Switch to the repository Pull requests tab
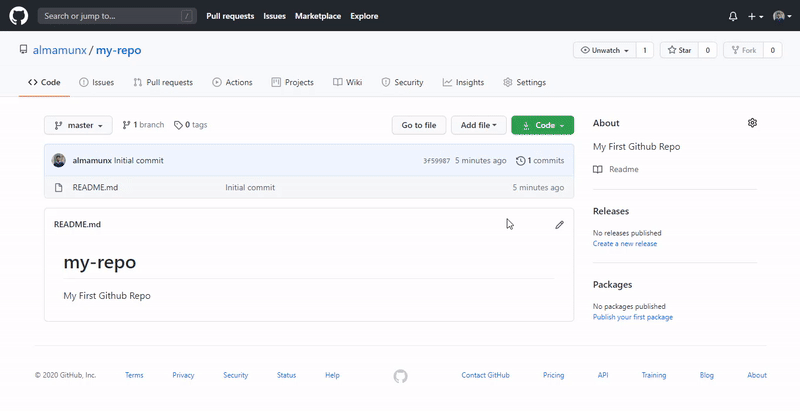 point(163,82)
